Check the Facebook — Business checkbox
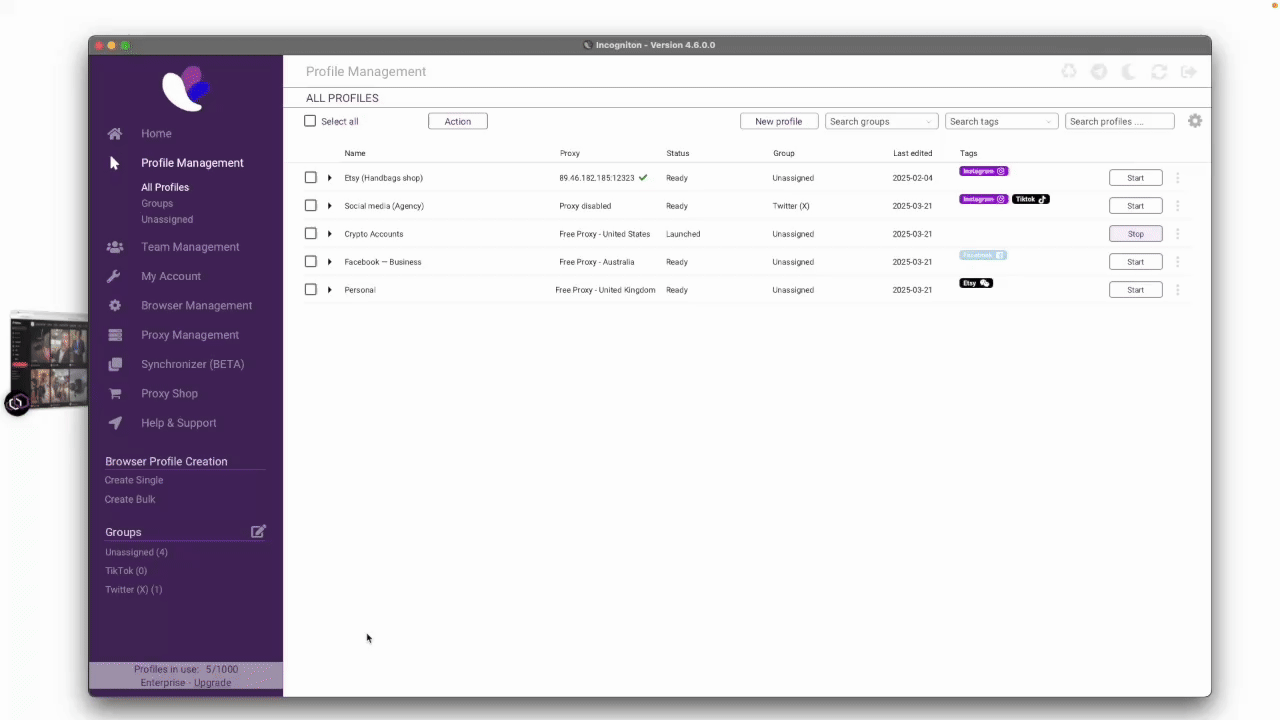Viewport: 1280px width, 720px height. [310, 262]
